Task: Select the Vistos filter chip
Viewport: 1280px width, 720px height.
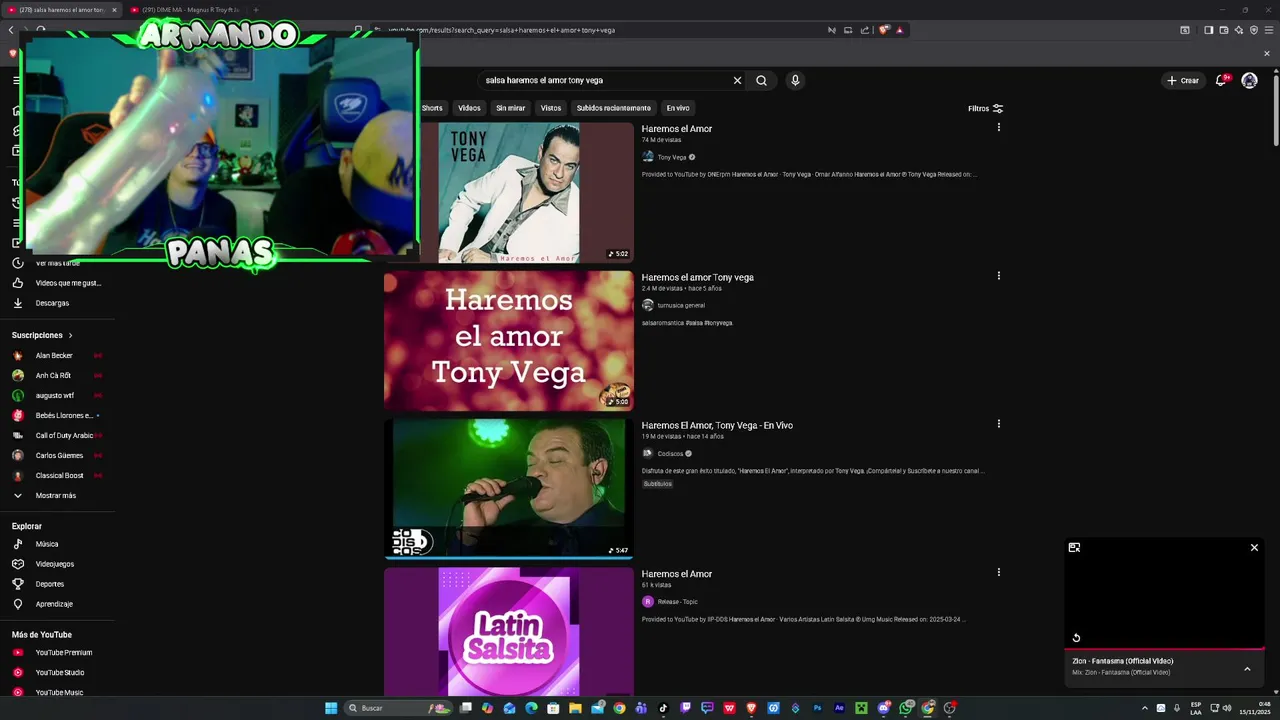Action: [551, 108]
